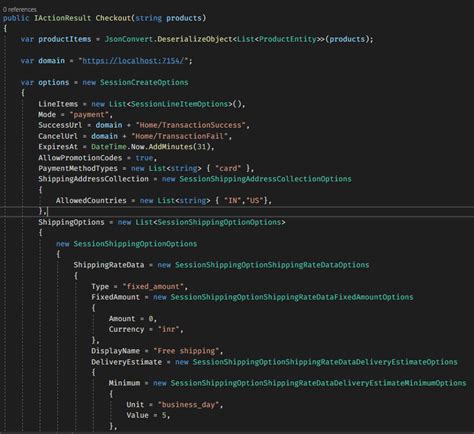474x434 pixels.
Task: Click the ShippingOptions property name
Action: 71,222
